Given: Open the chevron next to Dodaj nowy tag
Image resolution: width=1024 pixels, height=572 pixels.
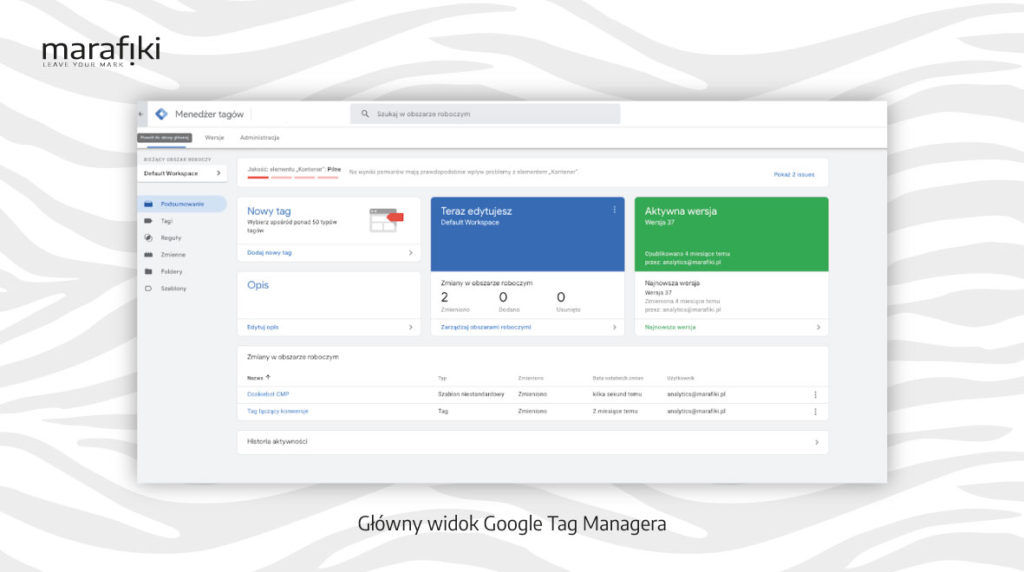Looking at the screenshot, I should click(x=411, y=253).
